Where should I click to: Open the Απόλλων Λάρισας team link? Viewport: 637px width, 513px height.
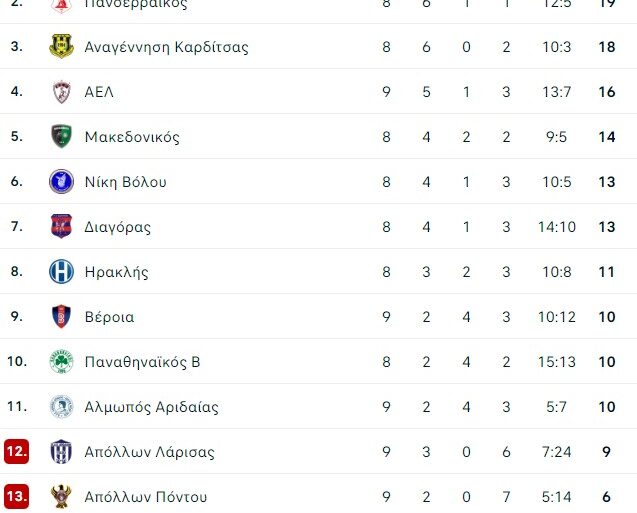tap(149, 452)
